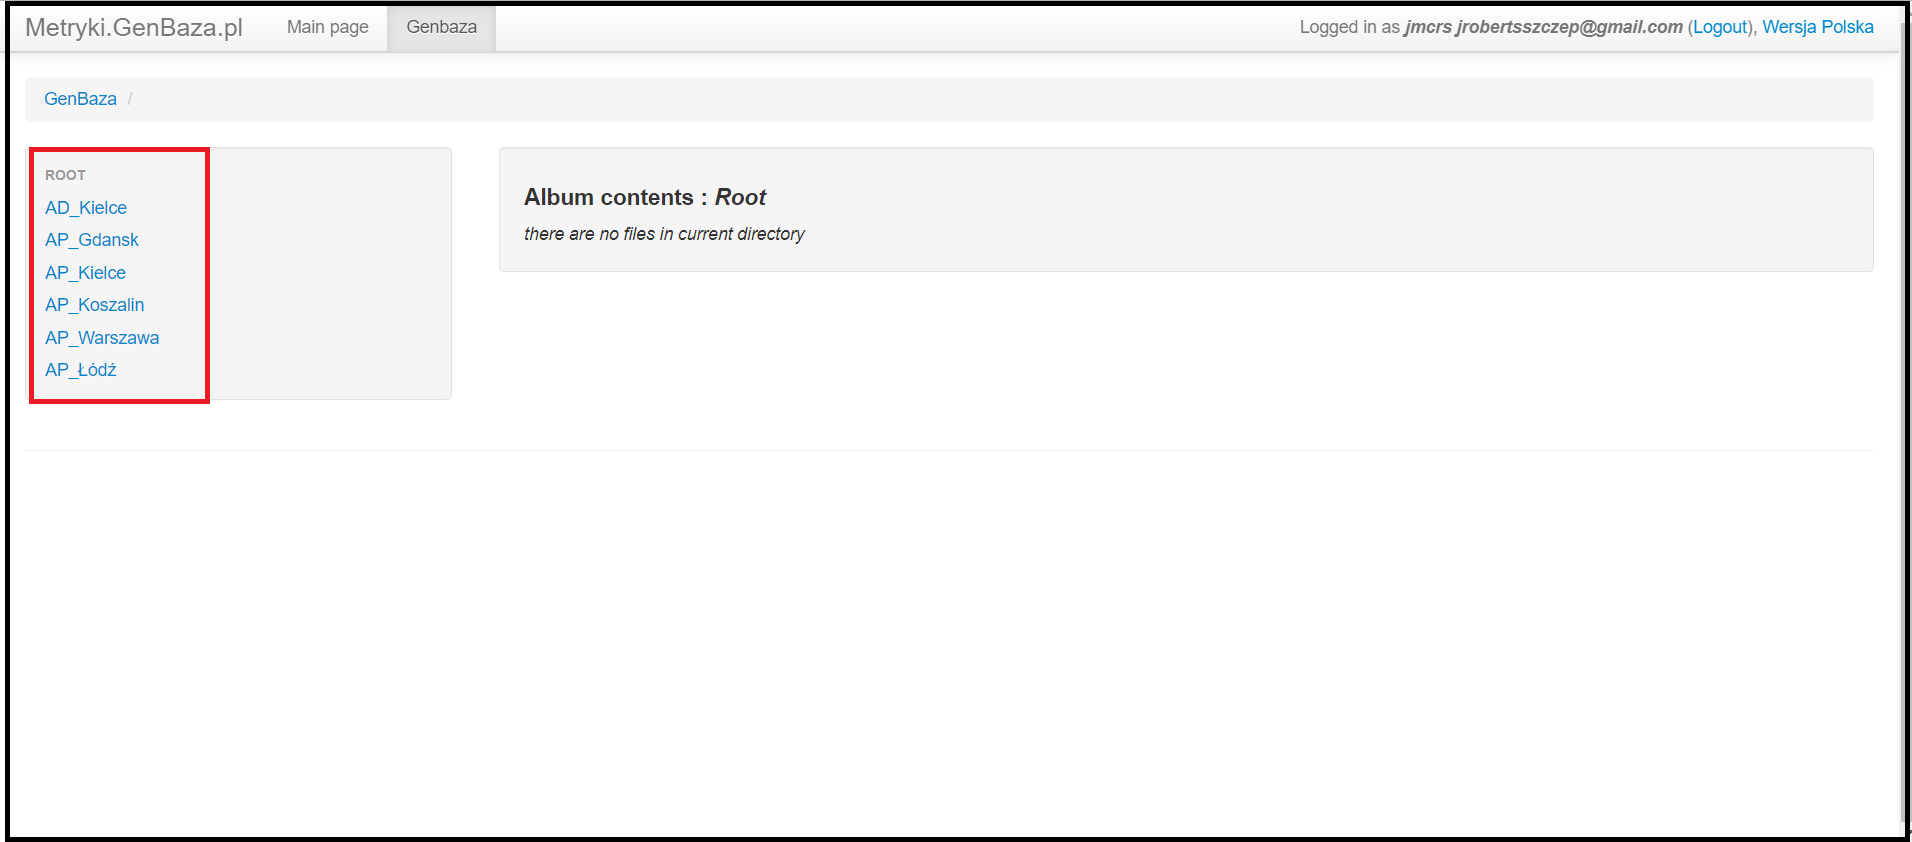Image resolution: width=1912 pixels, height=842 pixels.
Task: Open the AD_Kielce album
Action: tap(85, 208)
